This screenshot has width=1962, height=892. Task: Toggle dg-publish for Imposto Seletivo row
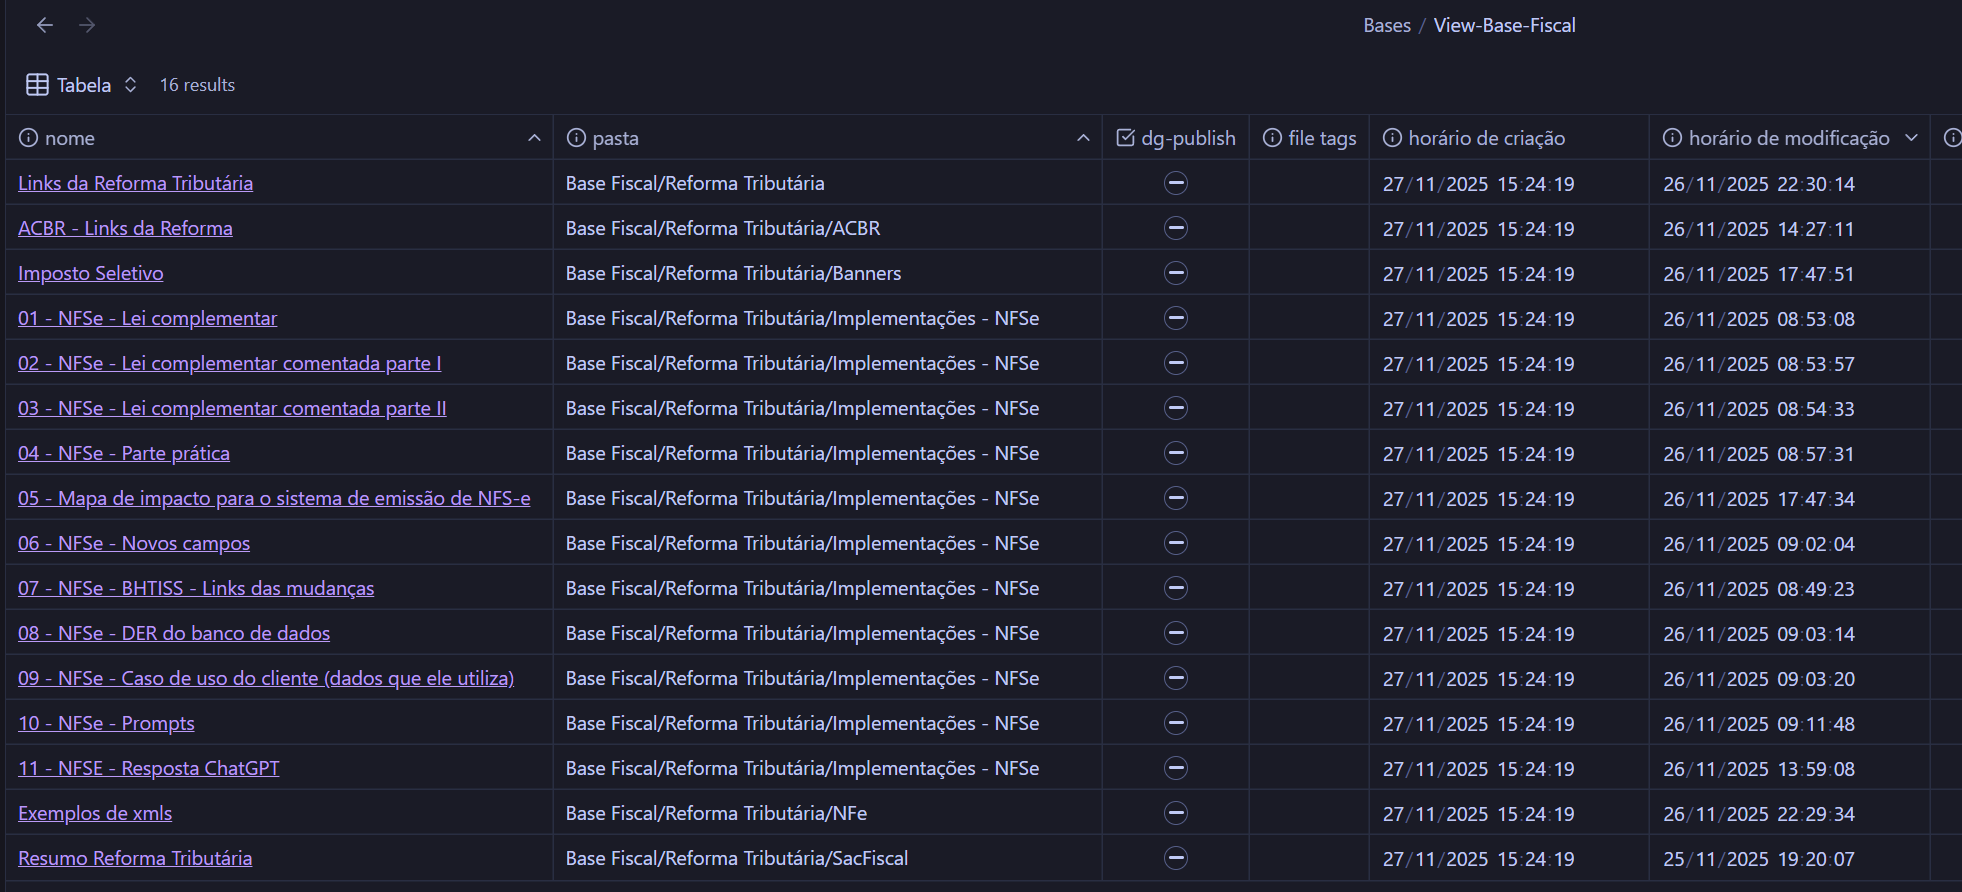click(x=1176, y=273)
